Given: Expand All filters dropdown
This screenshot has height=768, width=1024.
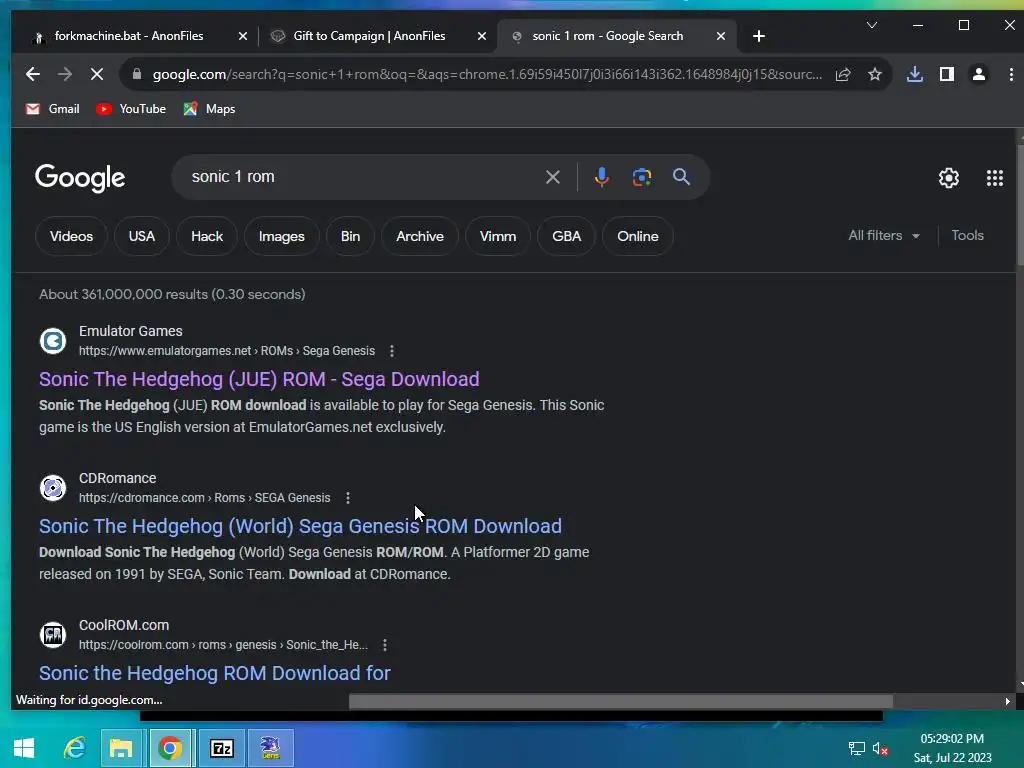Looking at the screenshot, I should point(884,236).
